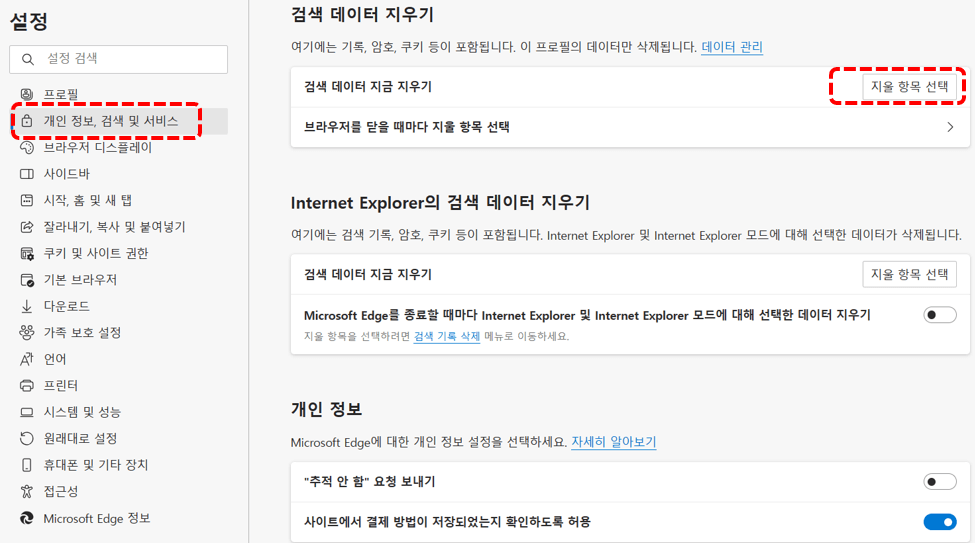
Task: Click the 시스템 및 성능 laptop icon
Action: tap(27, 412)
